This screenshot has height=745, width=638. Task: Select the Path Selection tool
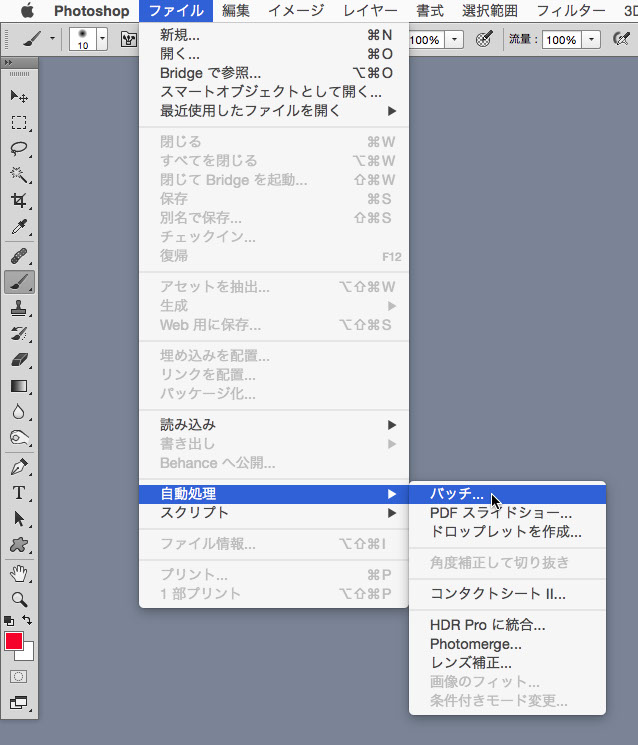click(x=19, y=519)
